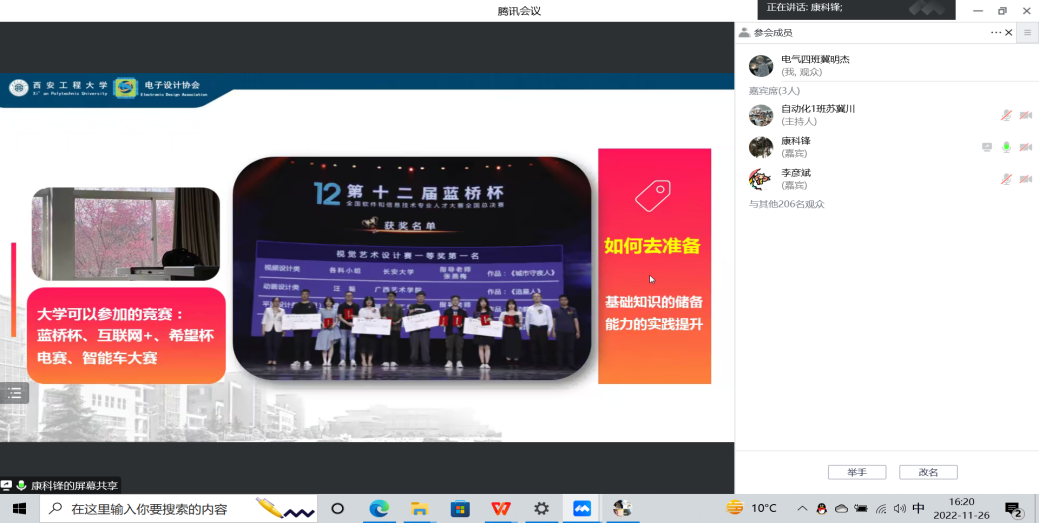Screen dimensions: 1039x523
Task: Click the 大学可以参加的竞赛 text box
Action: (126, 335)
